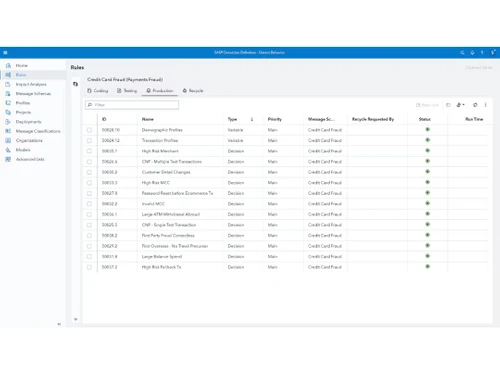The image size is (500, 375).
Task: Sort by the Priority column header
Action: pos(275,119)
